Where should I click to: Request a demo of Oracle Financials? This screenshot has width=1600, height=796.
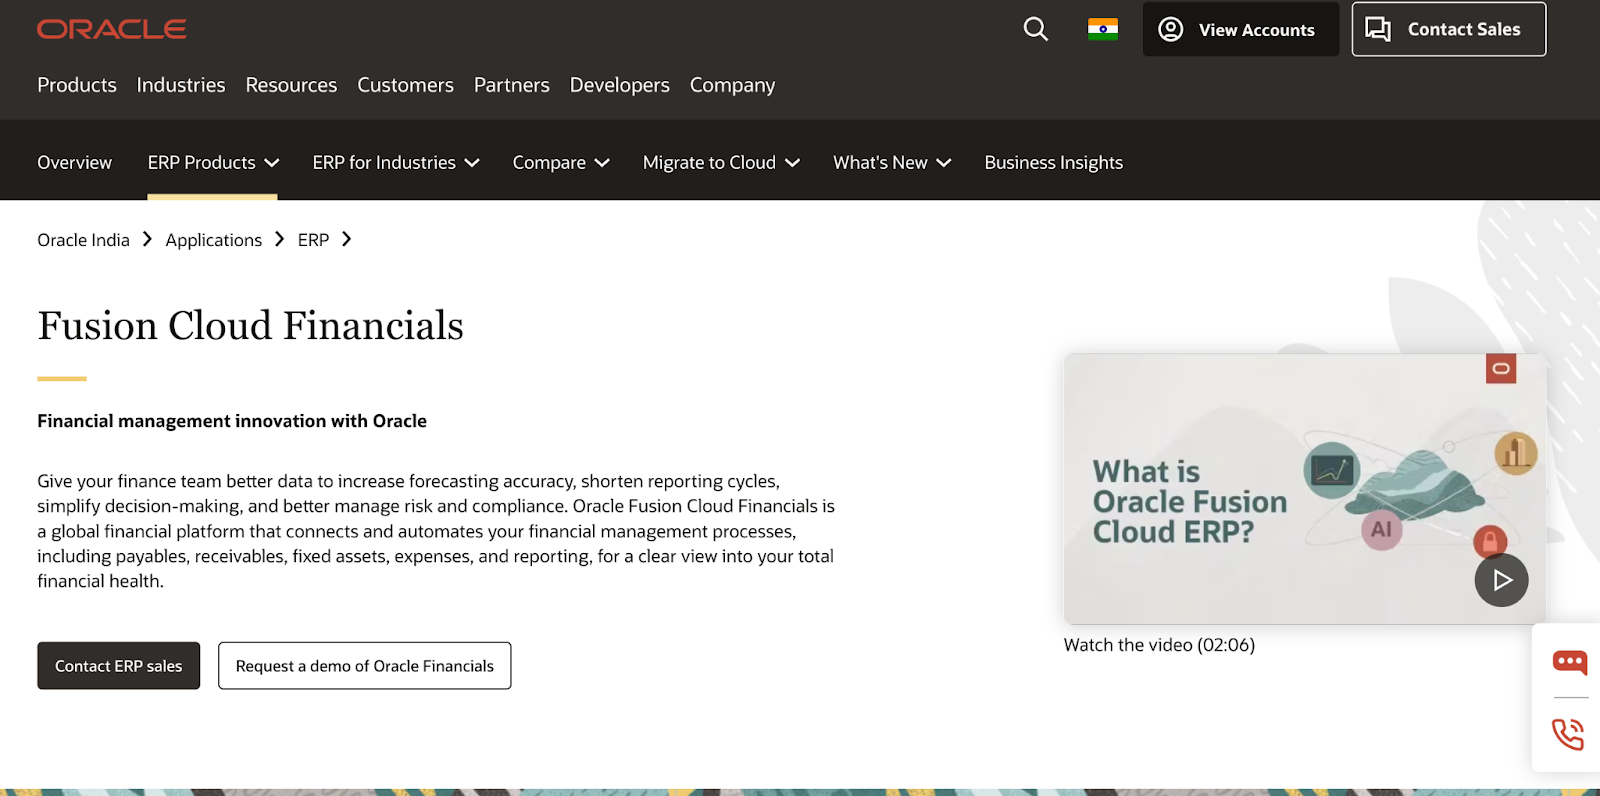(365, 666)
